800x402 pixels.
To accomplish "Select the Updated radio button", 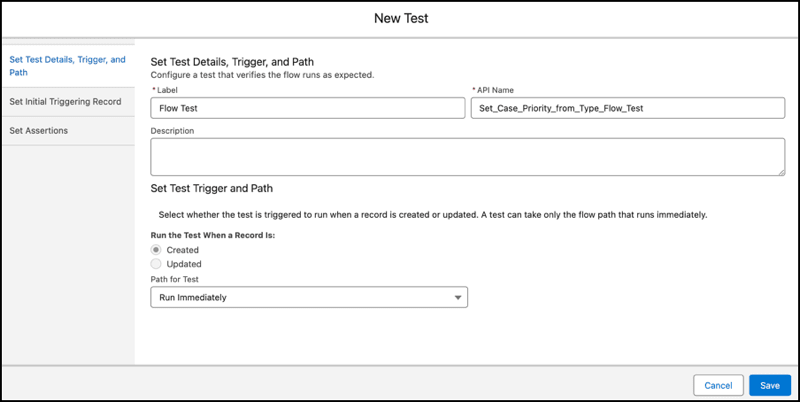I will [156, 264].
